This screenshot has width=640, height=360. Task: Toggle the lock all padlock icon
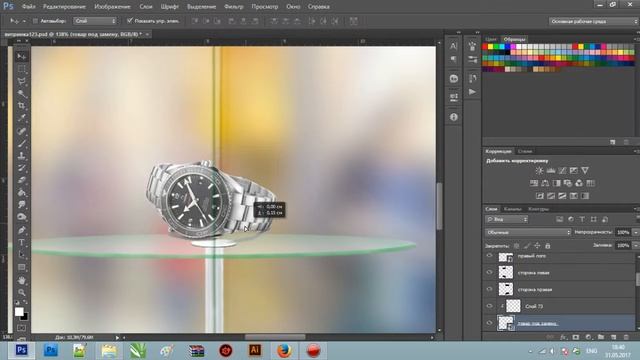[548, 246]
